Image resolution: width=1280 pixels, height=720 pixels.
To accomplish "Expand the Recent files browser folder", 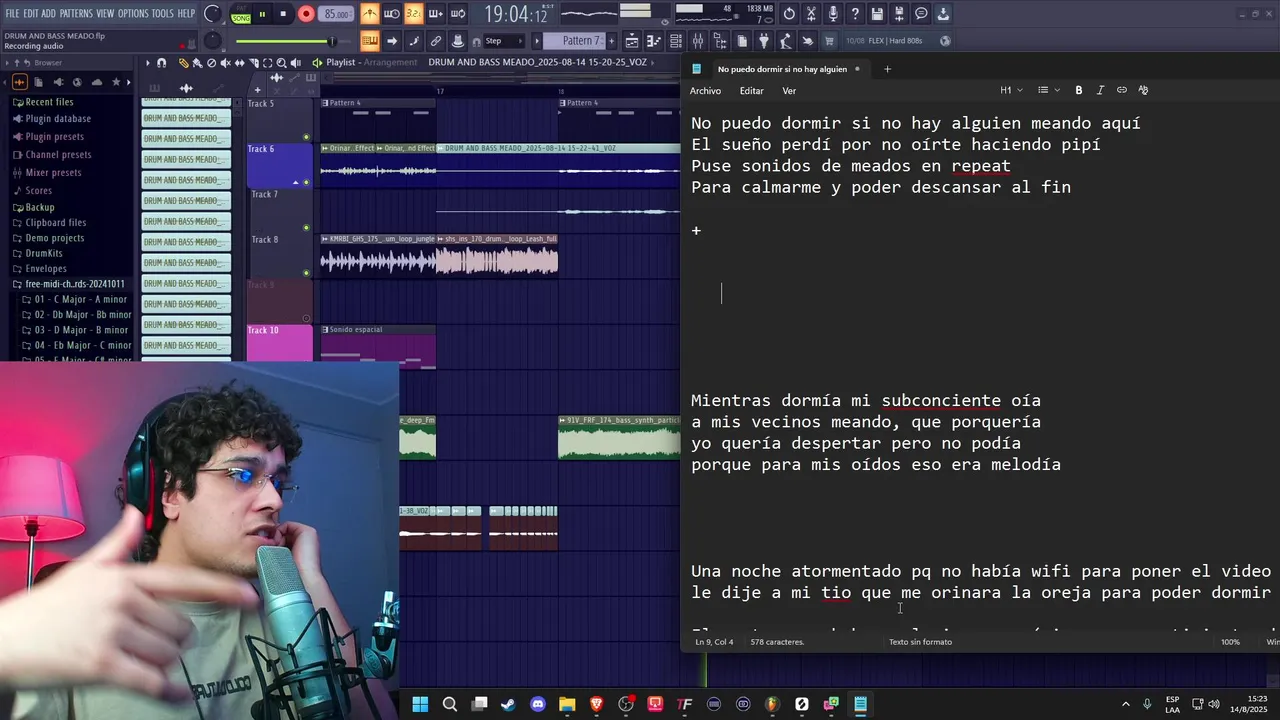I will pyautogui.click(x=49, y=102).
